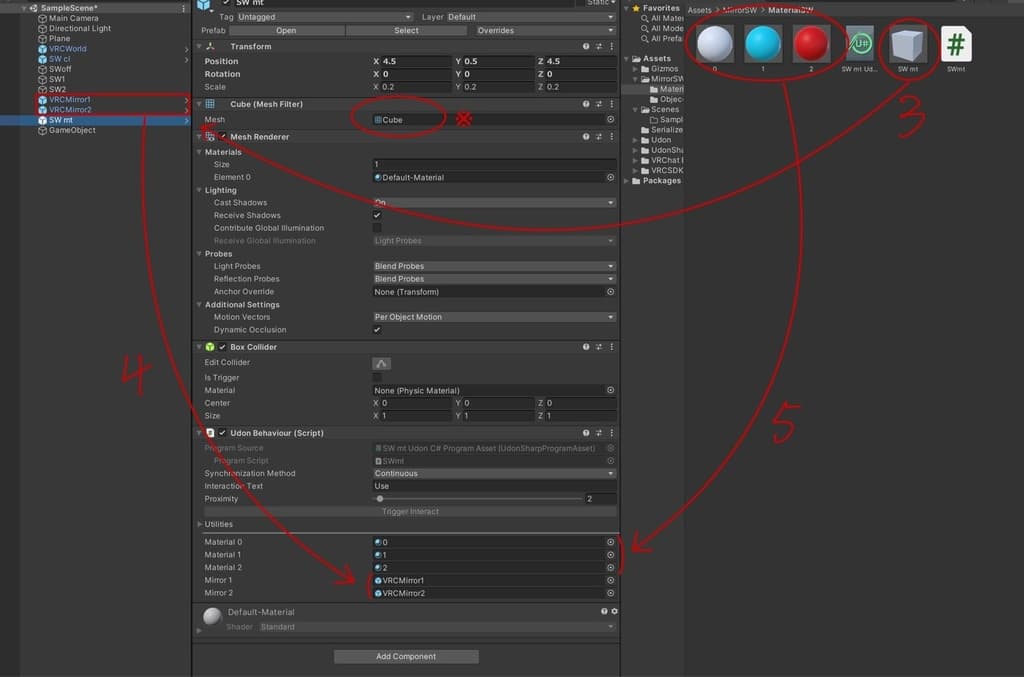Toggle the Receive Shadows checkbox
This screenshot has width=1024, height=677.
coord(377,215)
